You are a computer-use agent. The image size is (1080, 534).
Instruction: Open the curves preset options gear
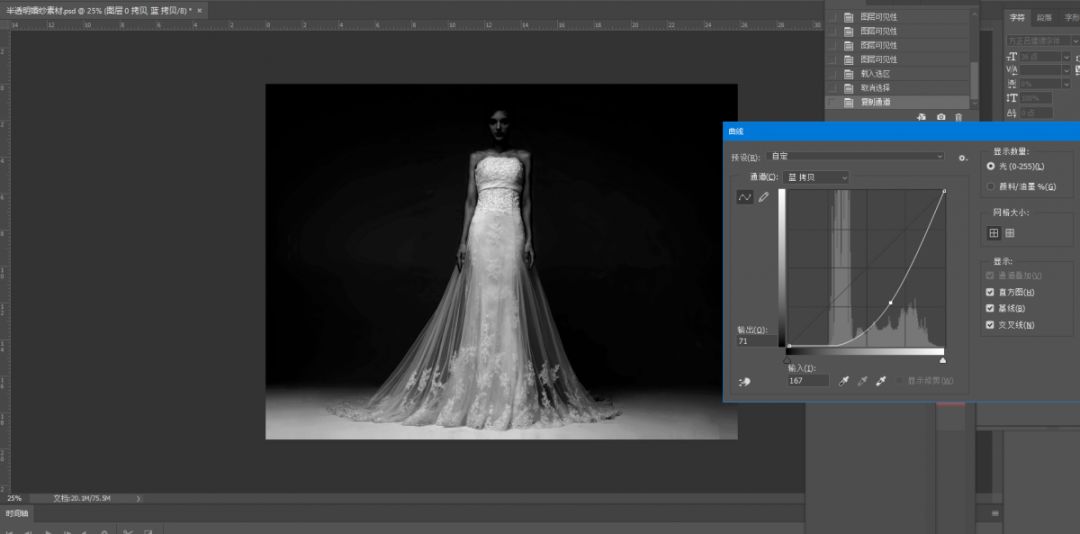click(962, 157)
